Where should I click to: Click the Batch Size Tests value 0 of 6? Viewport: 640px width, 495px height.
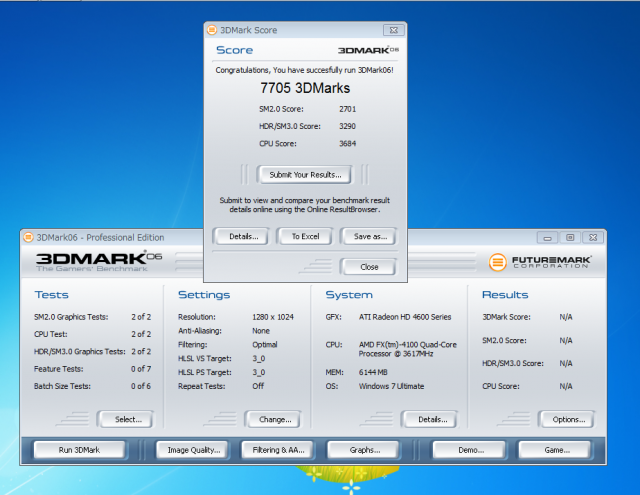(x=141, y=386)
